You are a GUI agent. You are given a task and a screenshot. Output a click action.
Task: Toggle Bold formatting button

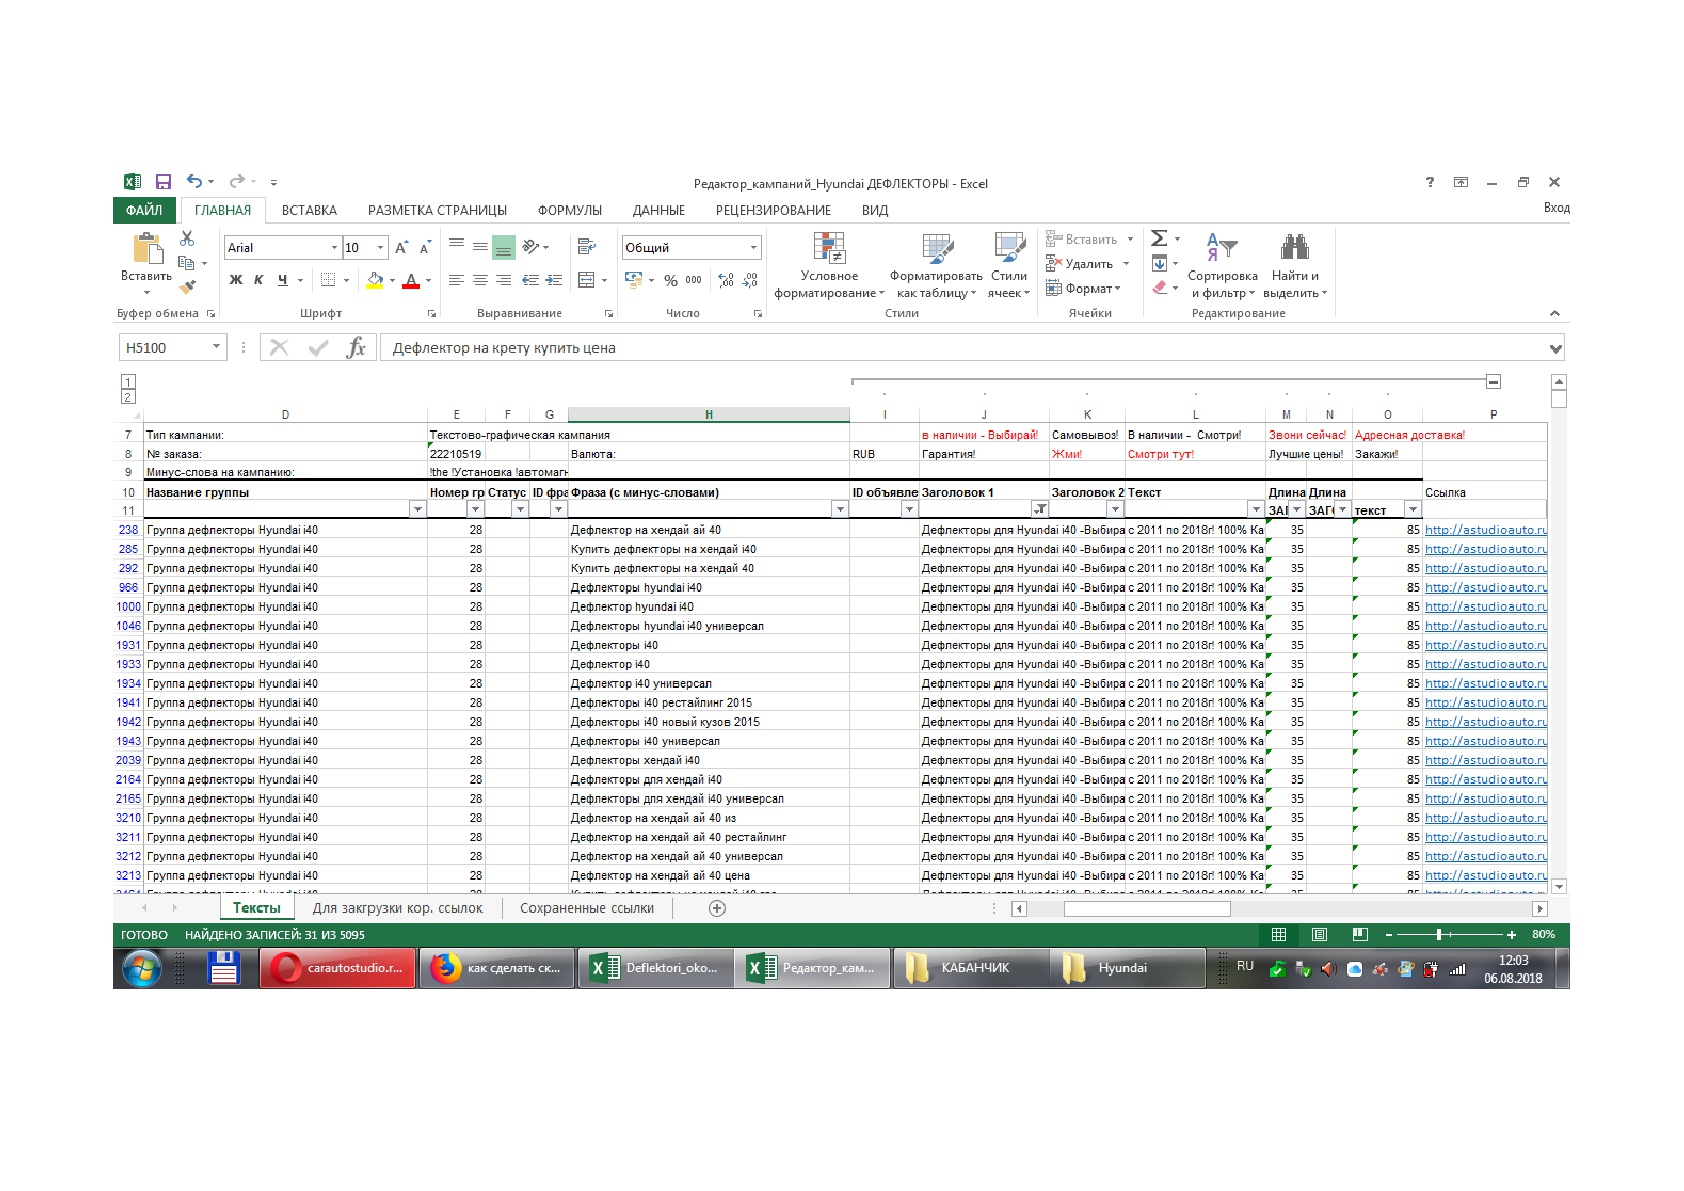pos(236,280)
